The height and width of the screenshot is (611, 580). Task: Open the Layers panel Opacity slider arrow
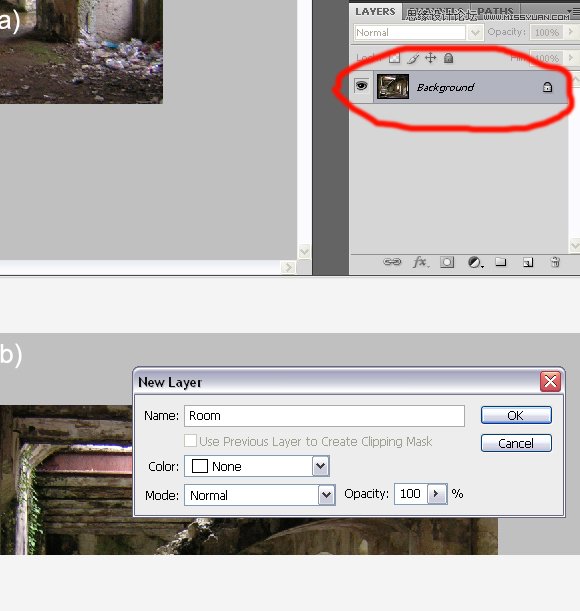[571, 32]
